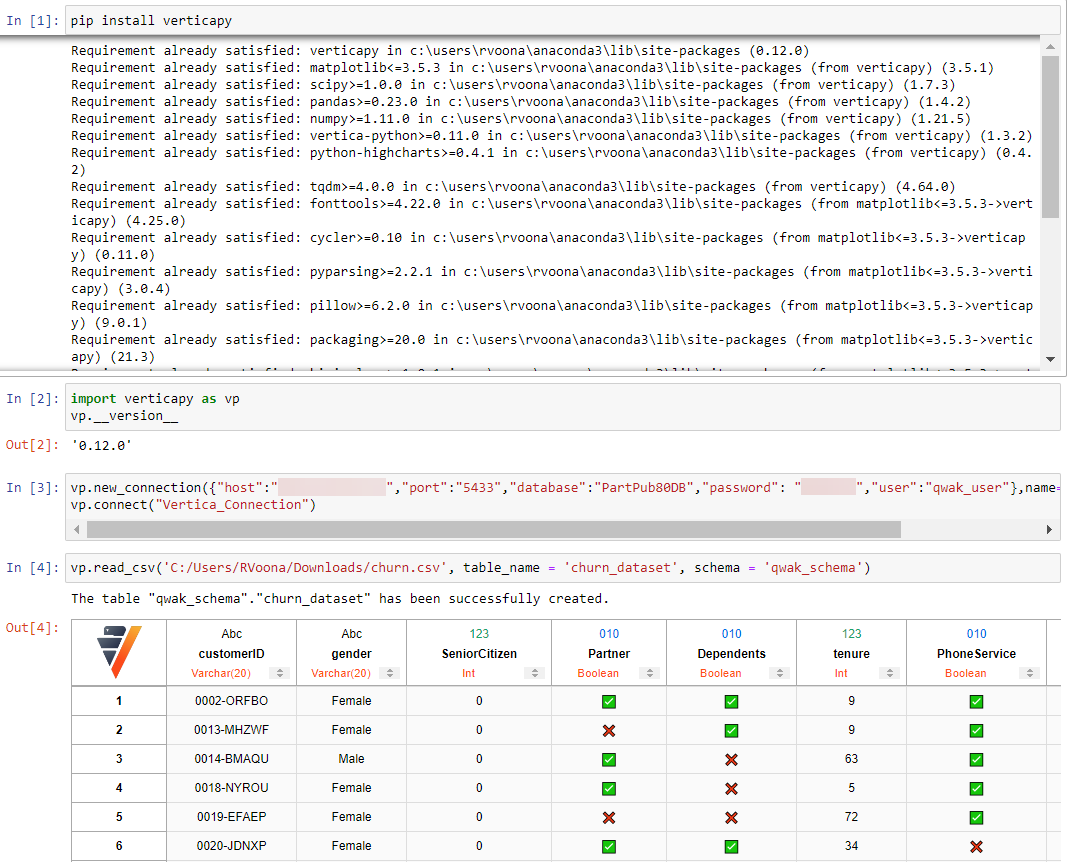Click the horizontal scrollbar thumb in cell 3

494,529
